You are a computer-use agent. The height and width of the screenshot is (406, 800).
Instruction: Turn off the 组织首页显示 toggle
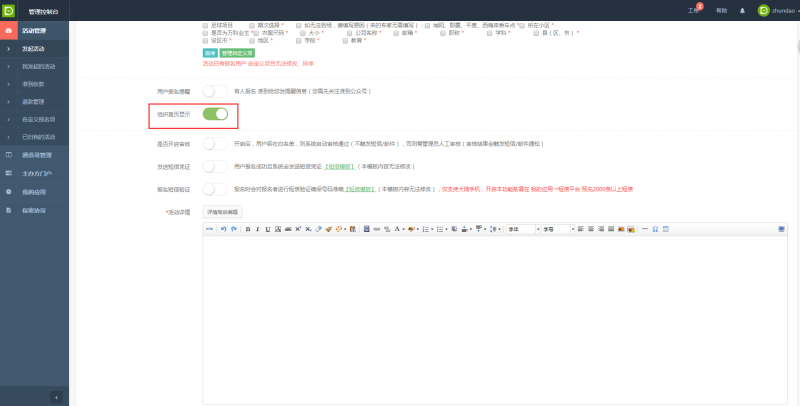[x=215, y=115]
